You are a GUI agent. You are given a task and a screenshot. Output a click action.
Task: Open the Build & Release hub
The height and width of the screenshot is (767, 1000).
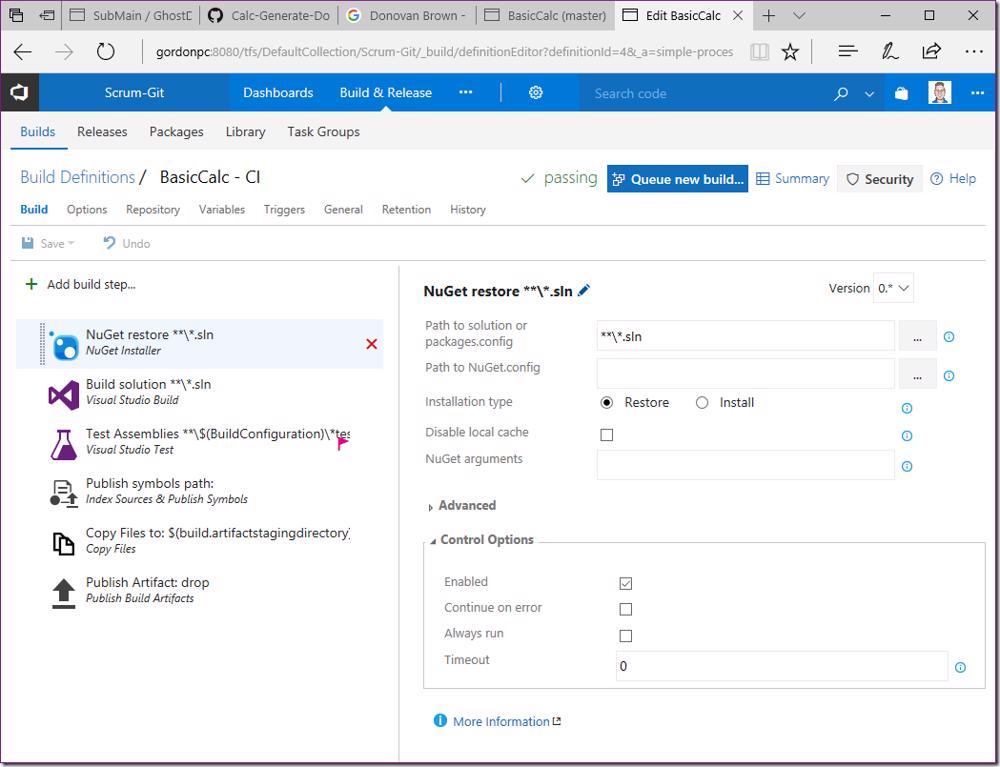385,93
